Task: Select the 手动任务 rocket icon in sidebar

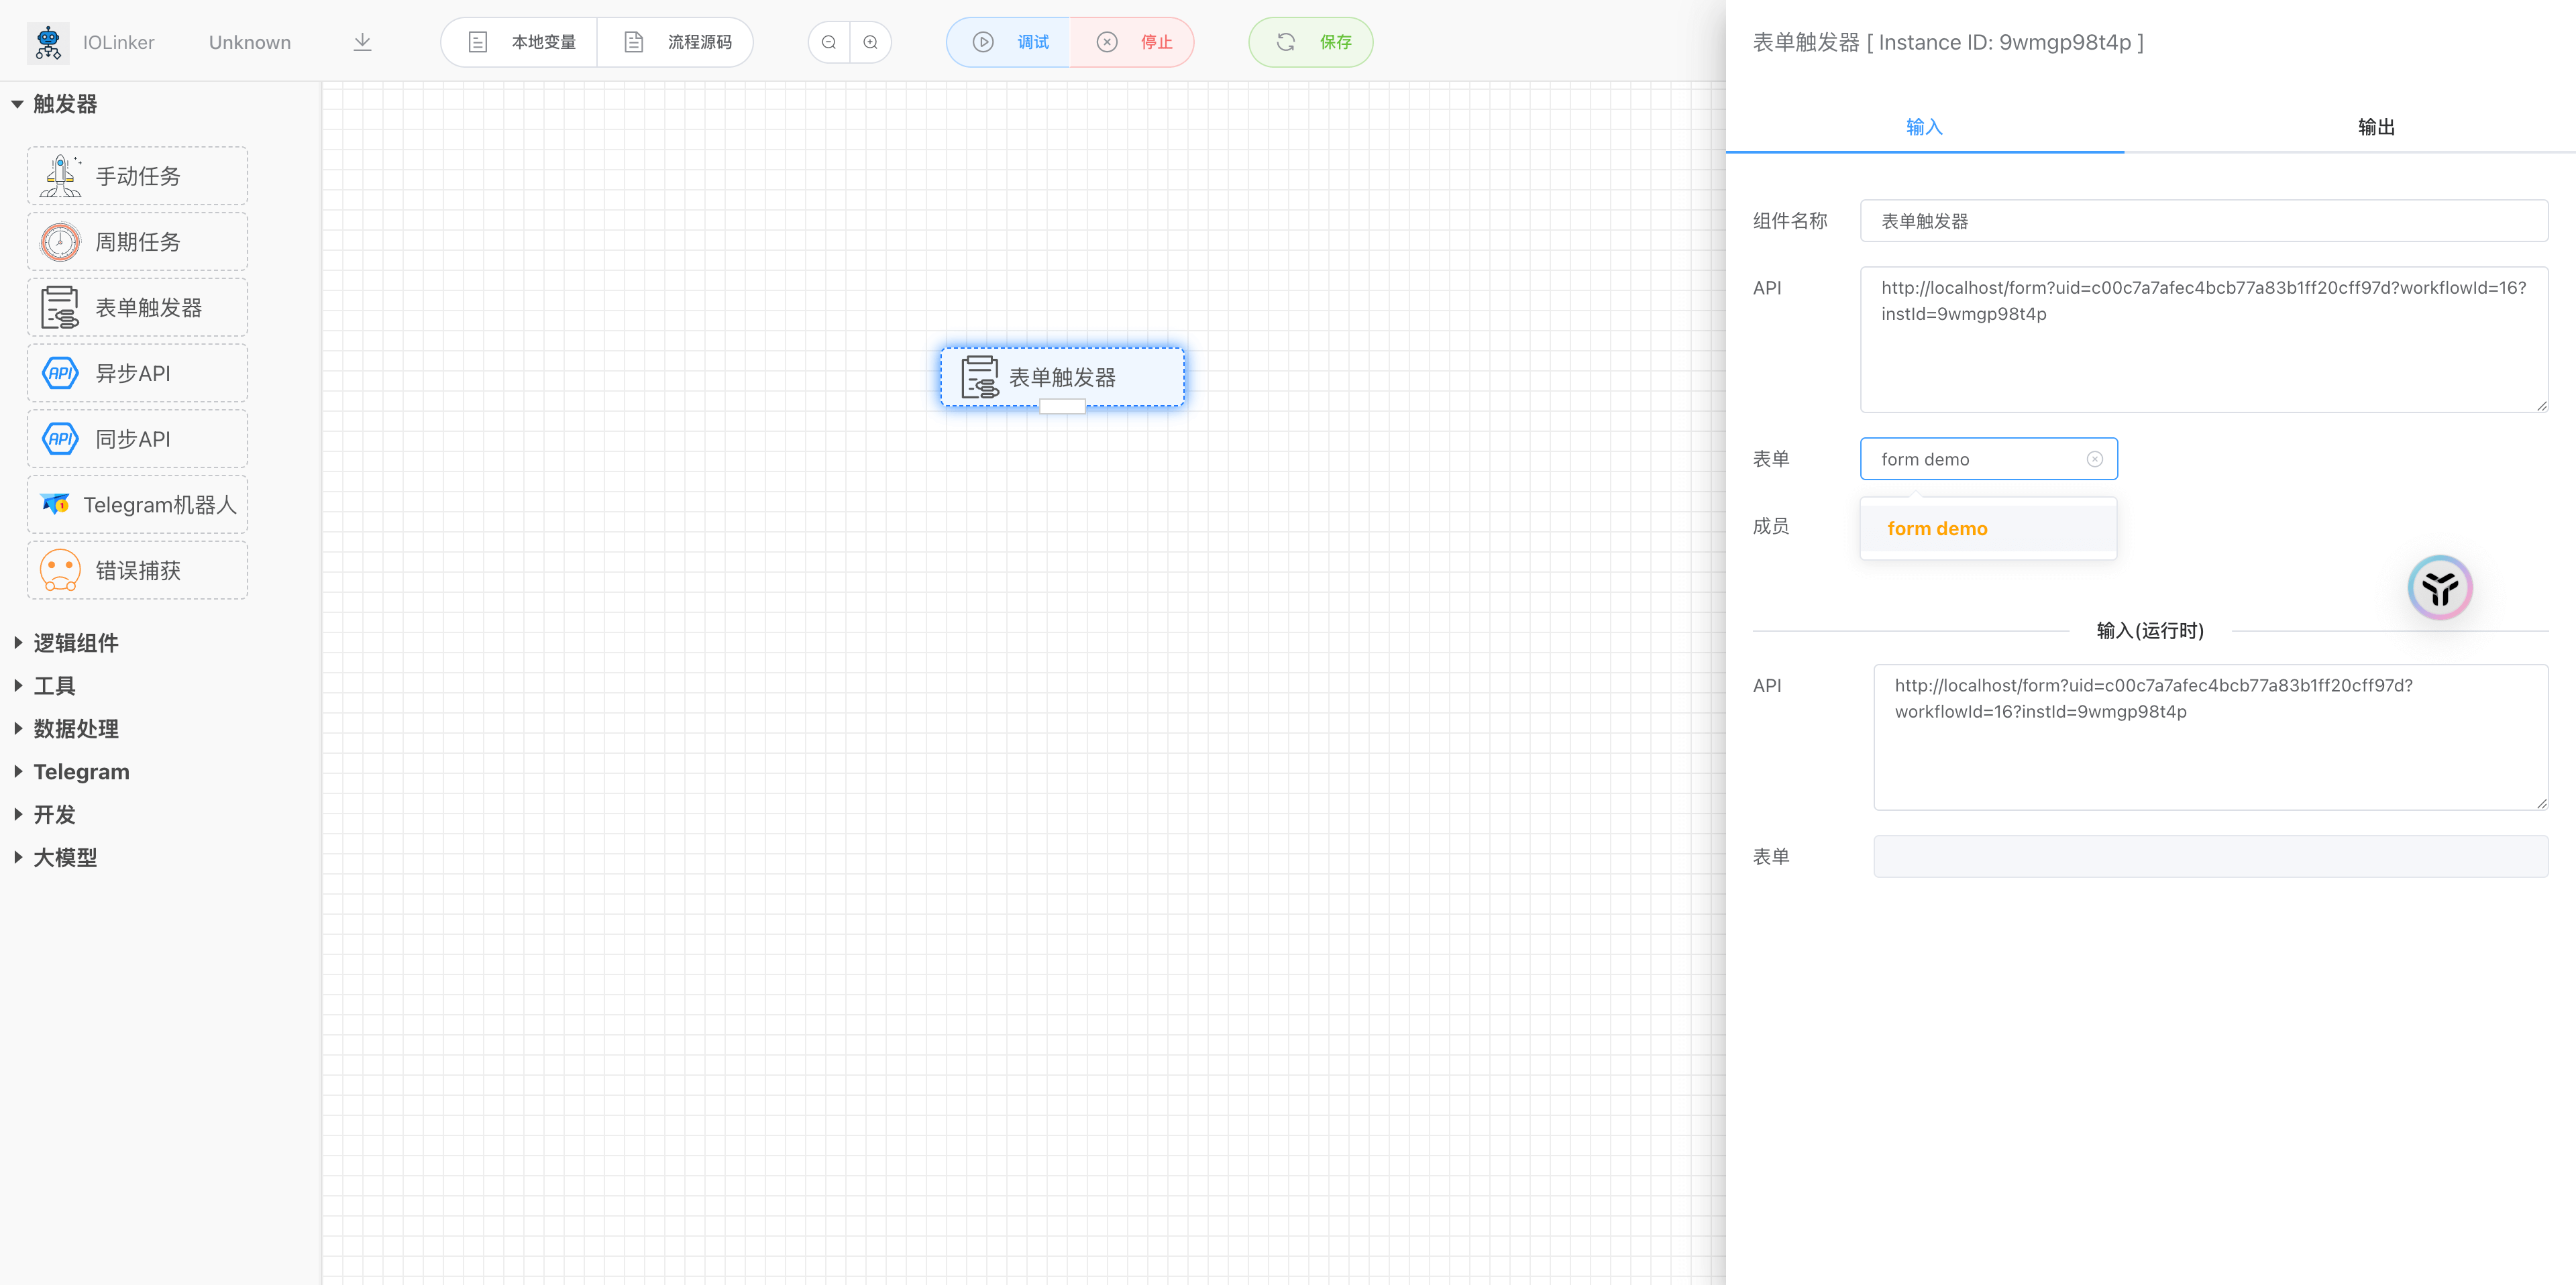Action: [60, 174]
